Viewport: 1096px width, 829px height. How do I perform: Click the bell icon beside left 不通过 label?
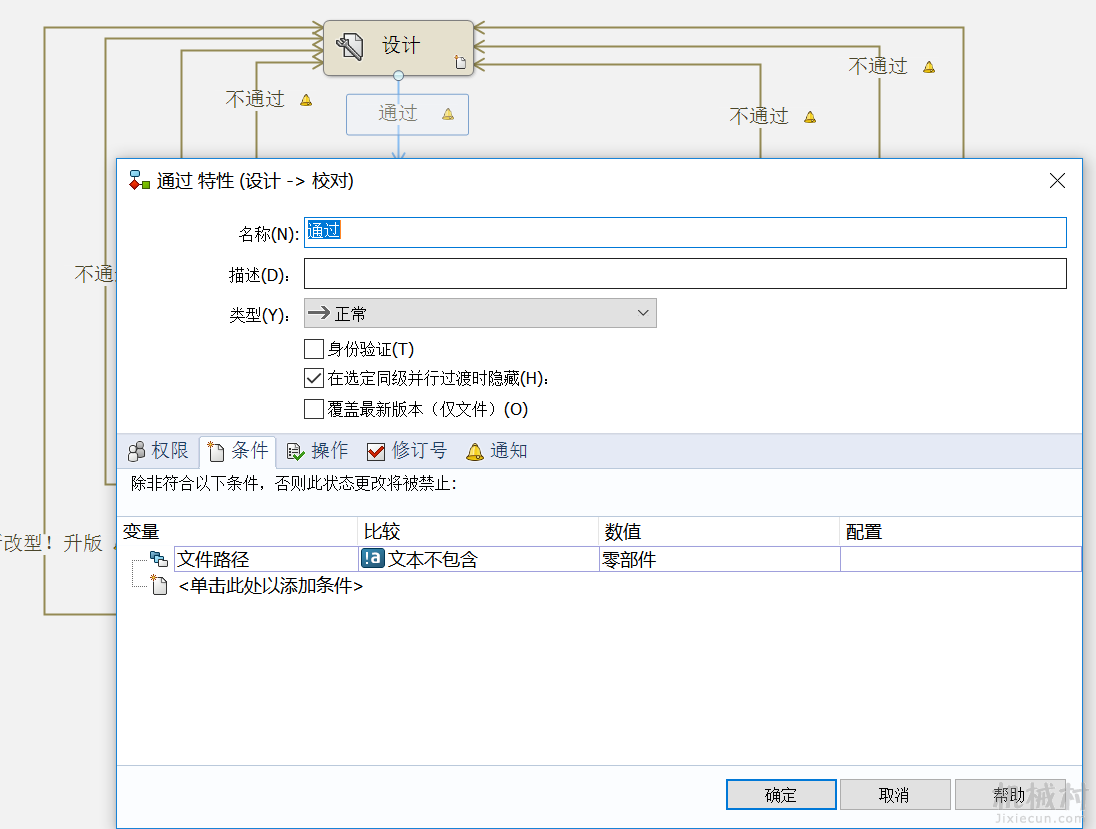coord(306,100)
